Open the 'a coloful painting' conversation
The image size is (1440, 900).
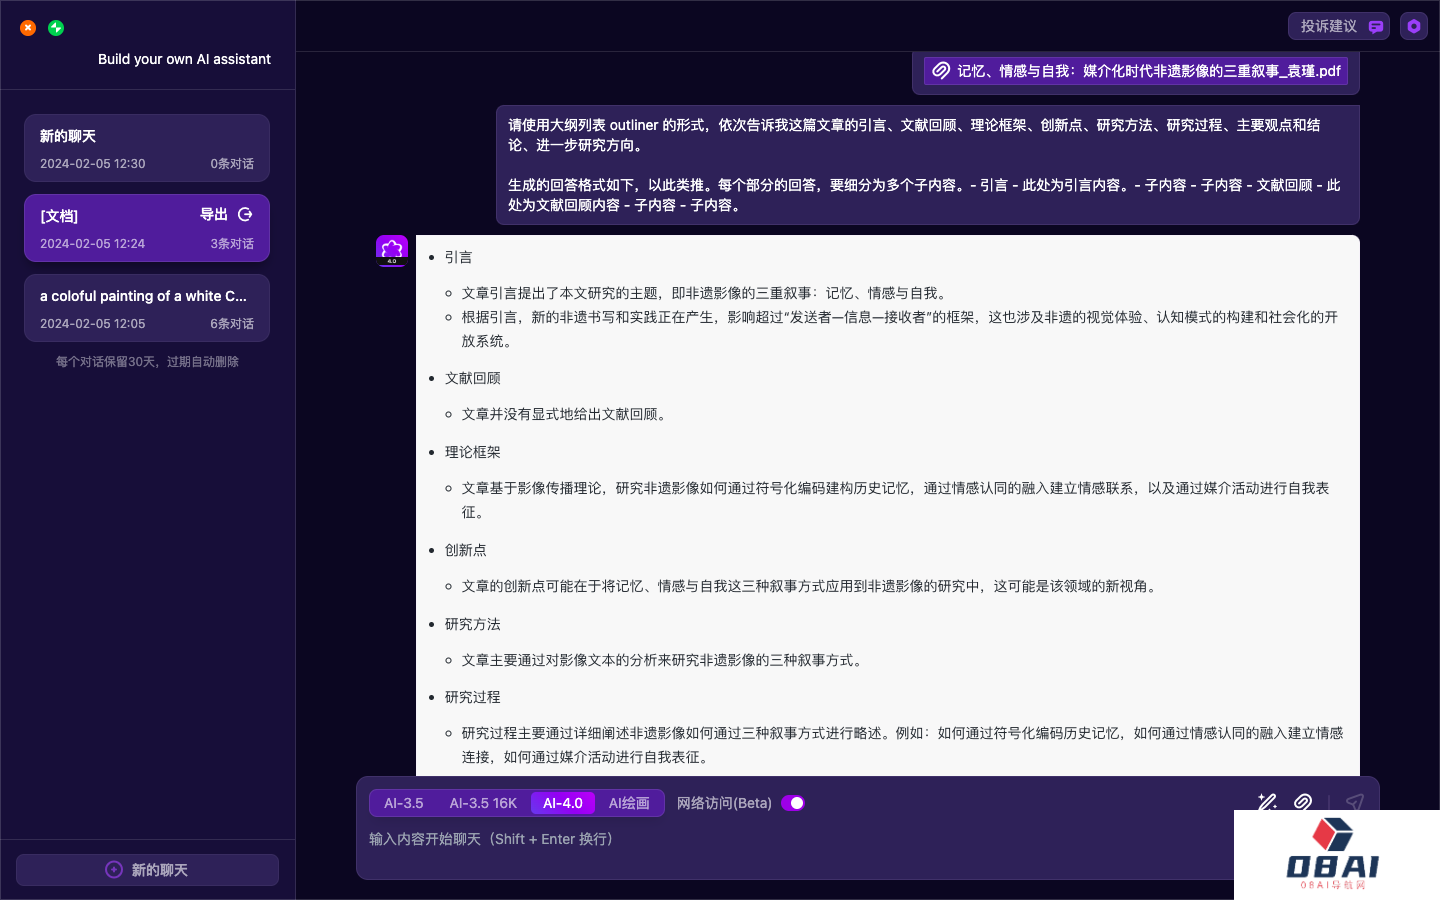tap(147, 308)
